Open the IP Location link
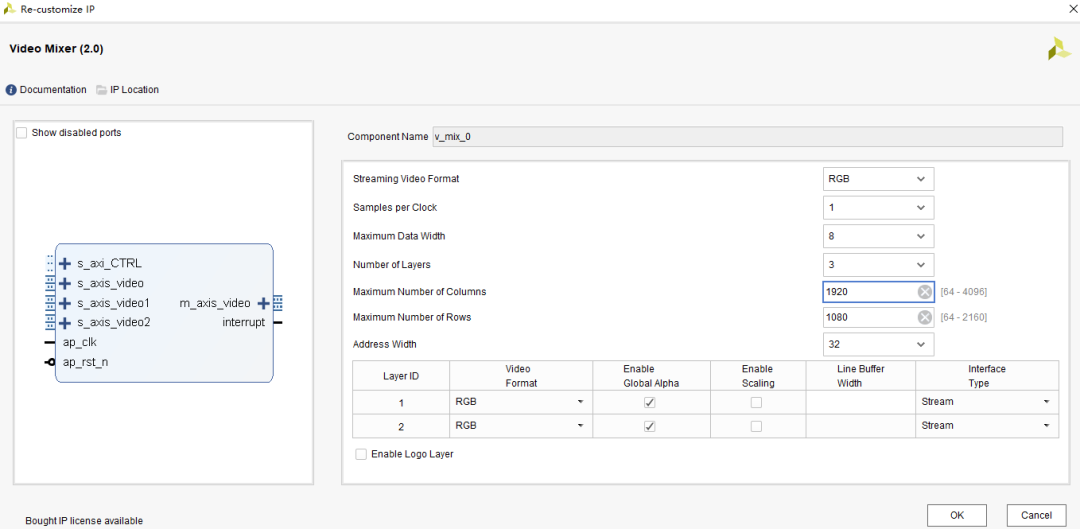The height and width of the screenshot is (529, 1080). coord(127,90)
